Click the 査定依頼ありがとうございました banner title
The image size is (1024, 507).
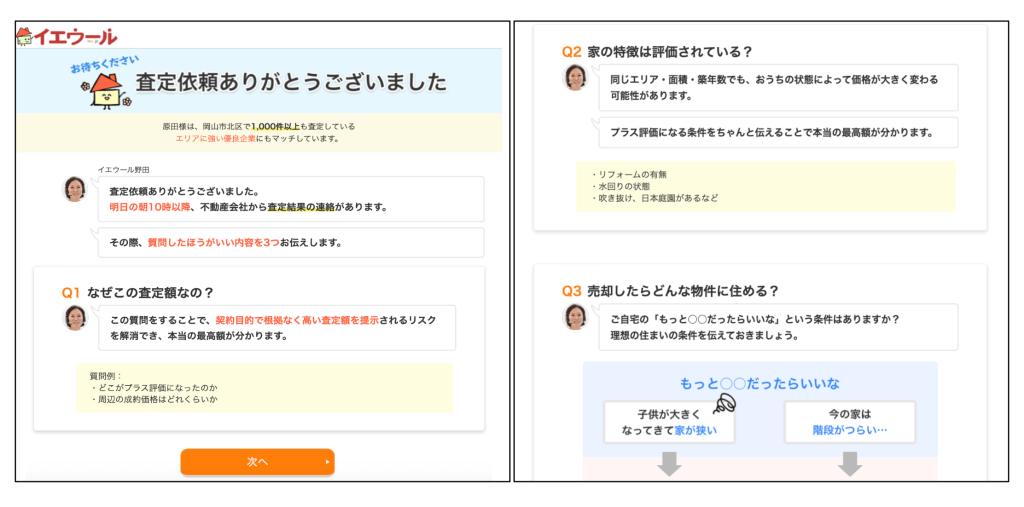[291, 82]
